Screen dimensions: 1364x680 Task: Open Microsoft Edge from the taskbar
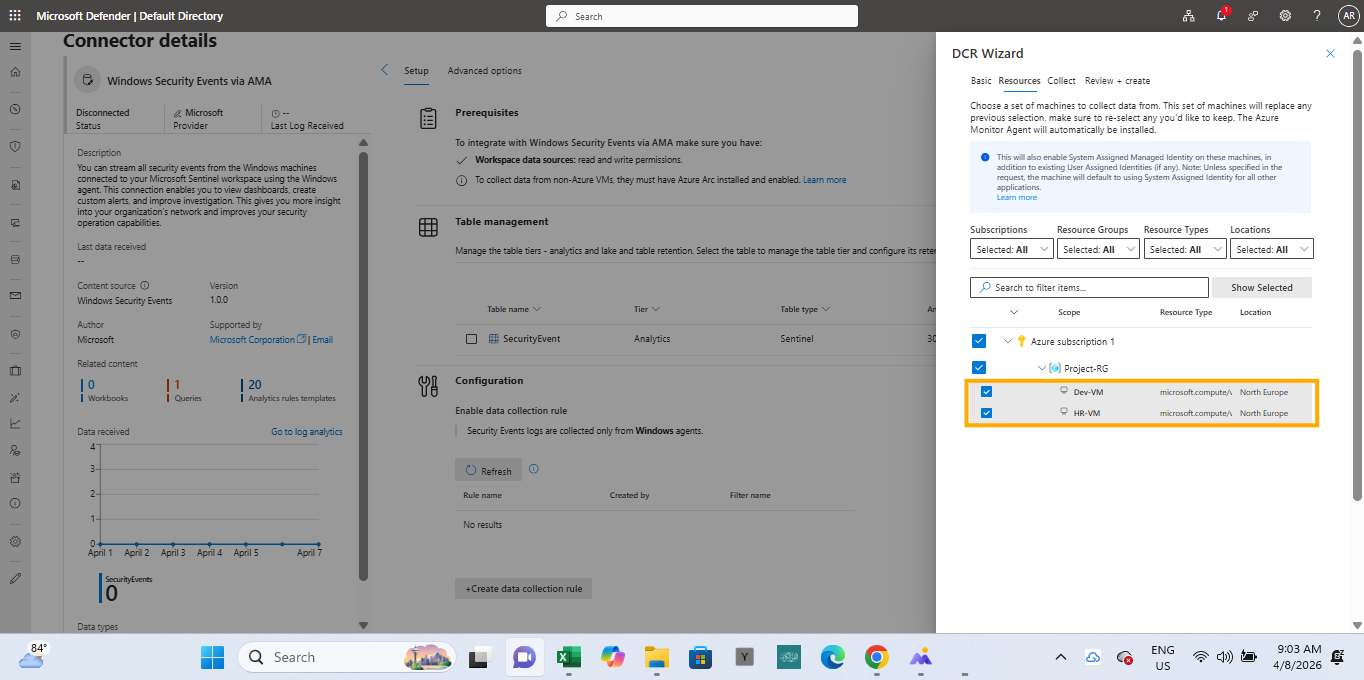833,657
